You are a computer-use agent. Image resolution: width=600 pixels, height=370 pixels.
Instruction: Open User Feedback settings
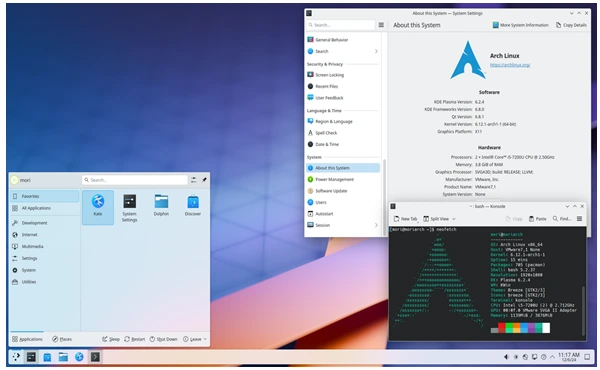coord(343,98)
